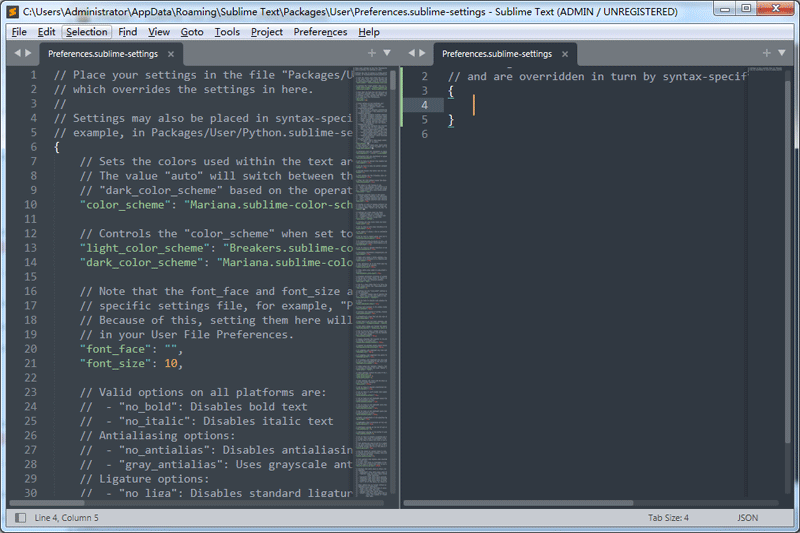This screenshot has width=800, height=533.
Task: Go to next tab in right pane
Action: (423, 53)
